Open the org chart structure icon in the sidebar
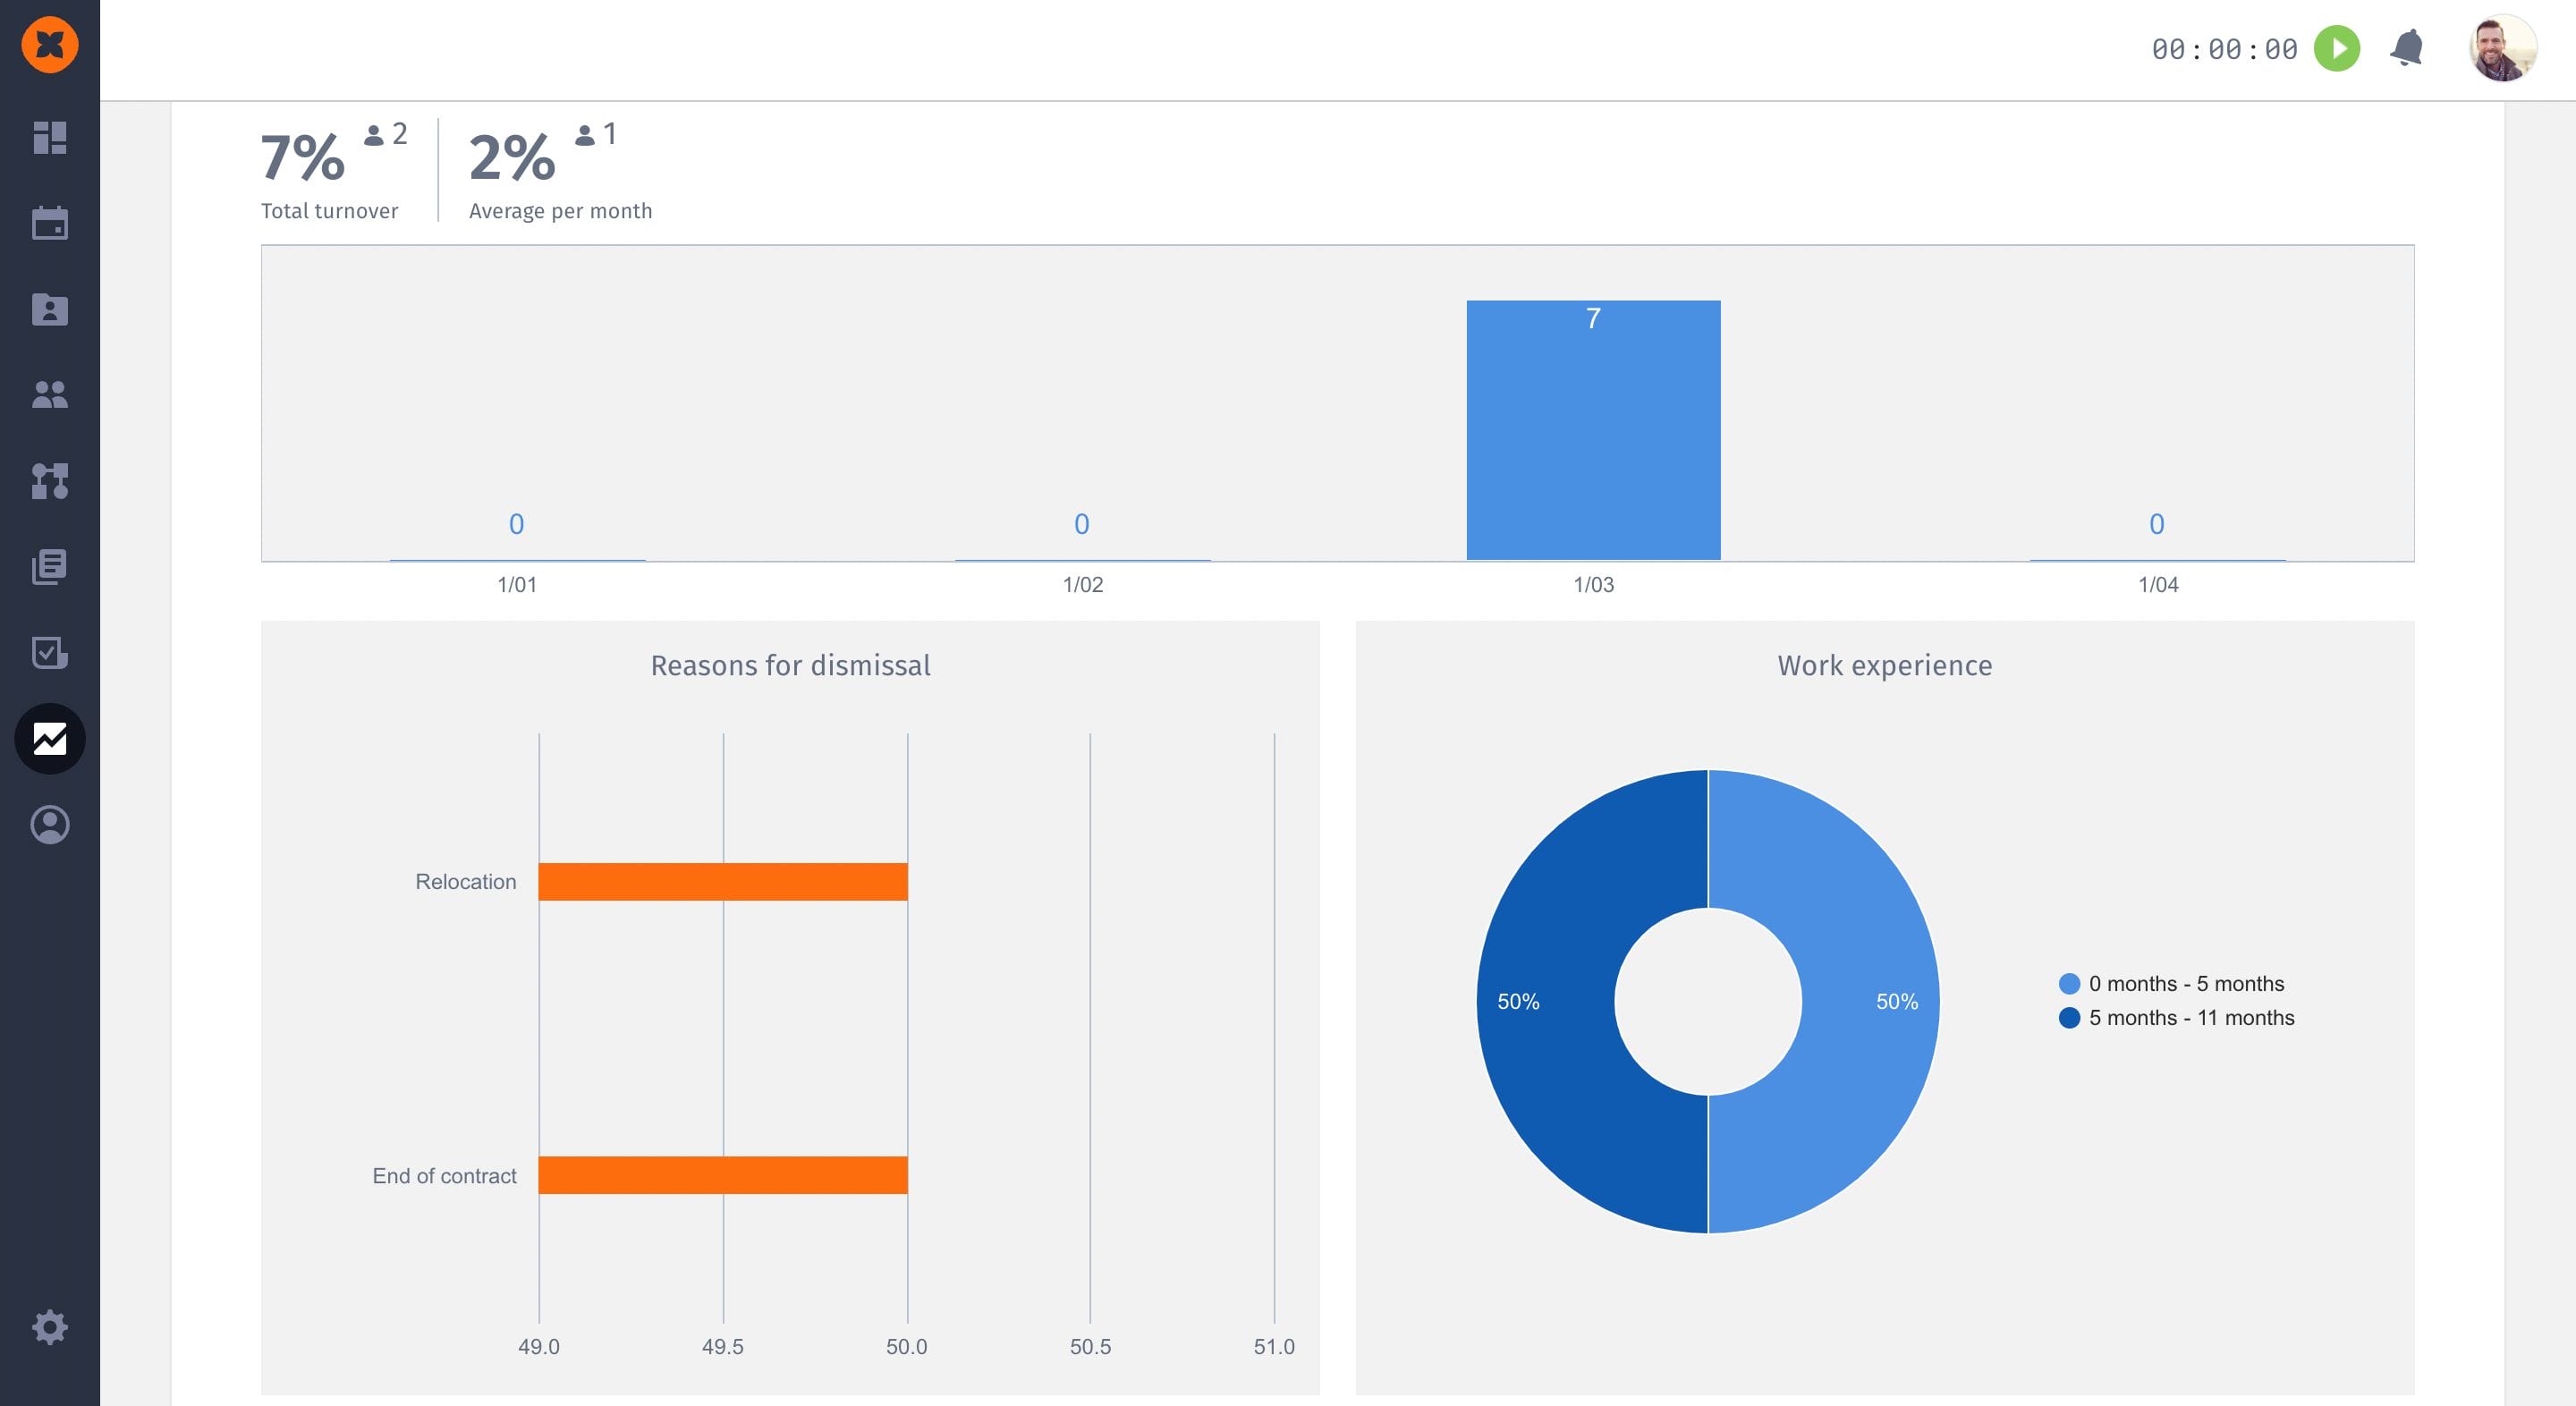 point(50,481)
